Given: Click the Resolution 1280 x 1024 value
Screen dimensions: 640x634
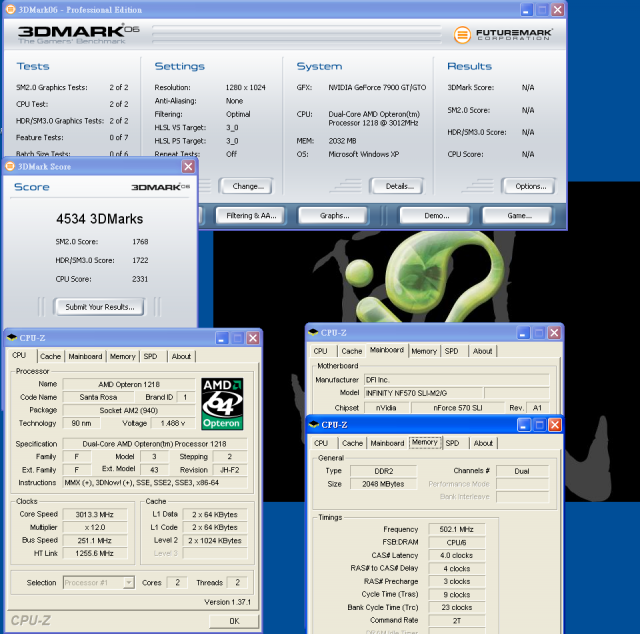Looking at the screenshot, I should pyautogui.click(x=246, y=87).
